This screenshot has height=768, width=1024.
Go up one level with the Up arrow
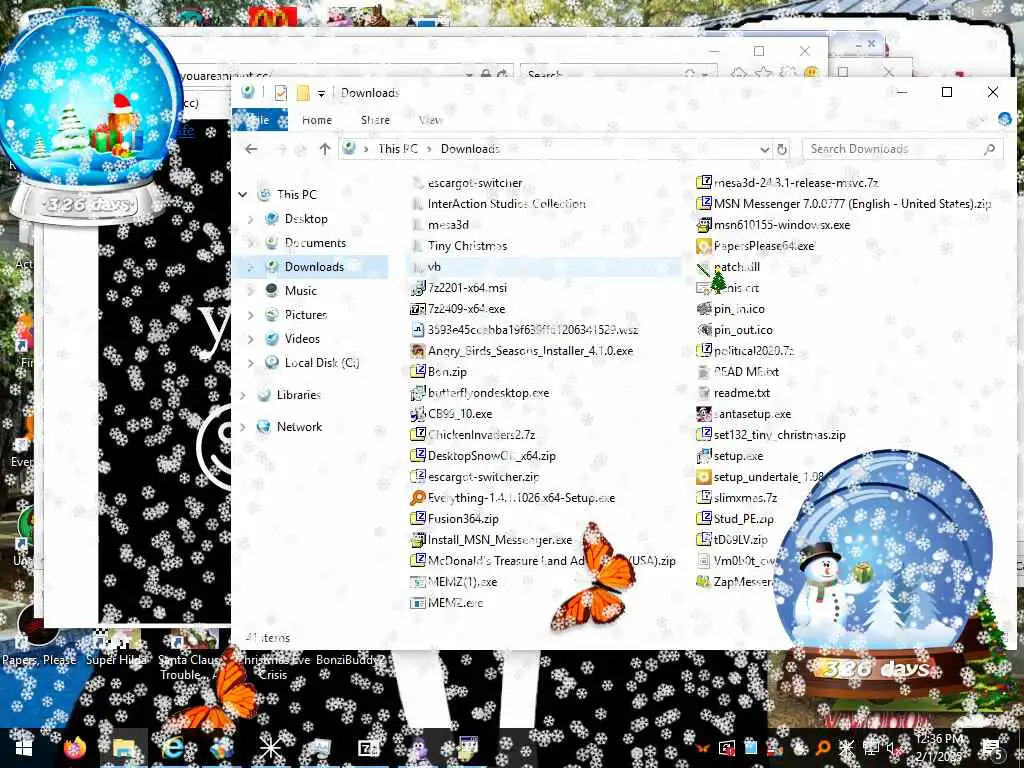click(325, 149)
